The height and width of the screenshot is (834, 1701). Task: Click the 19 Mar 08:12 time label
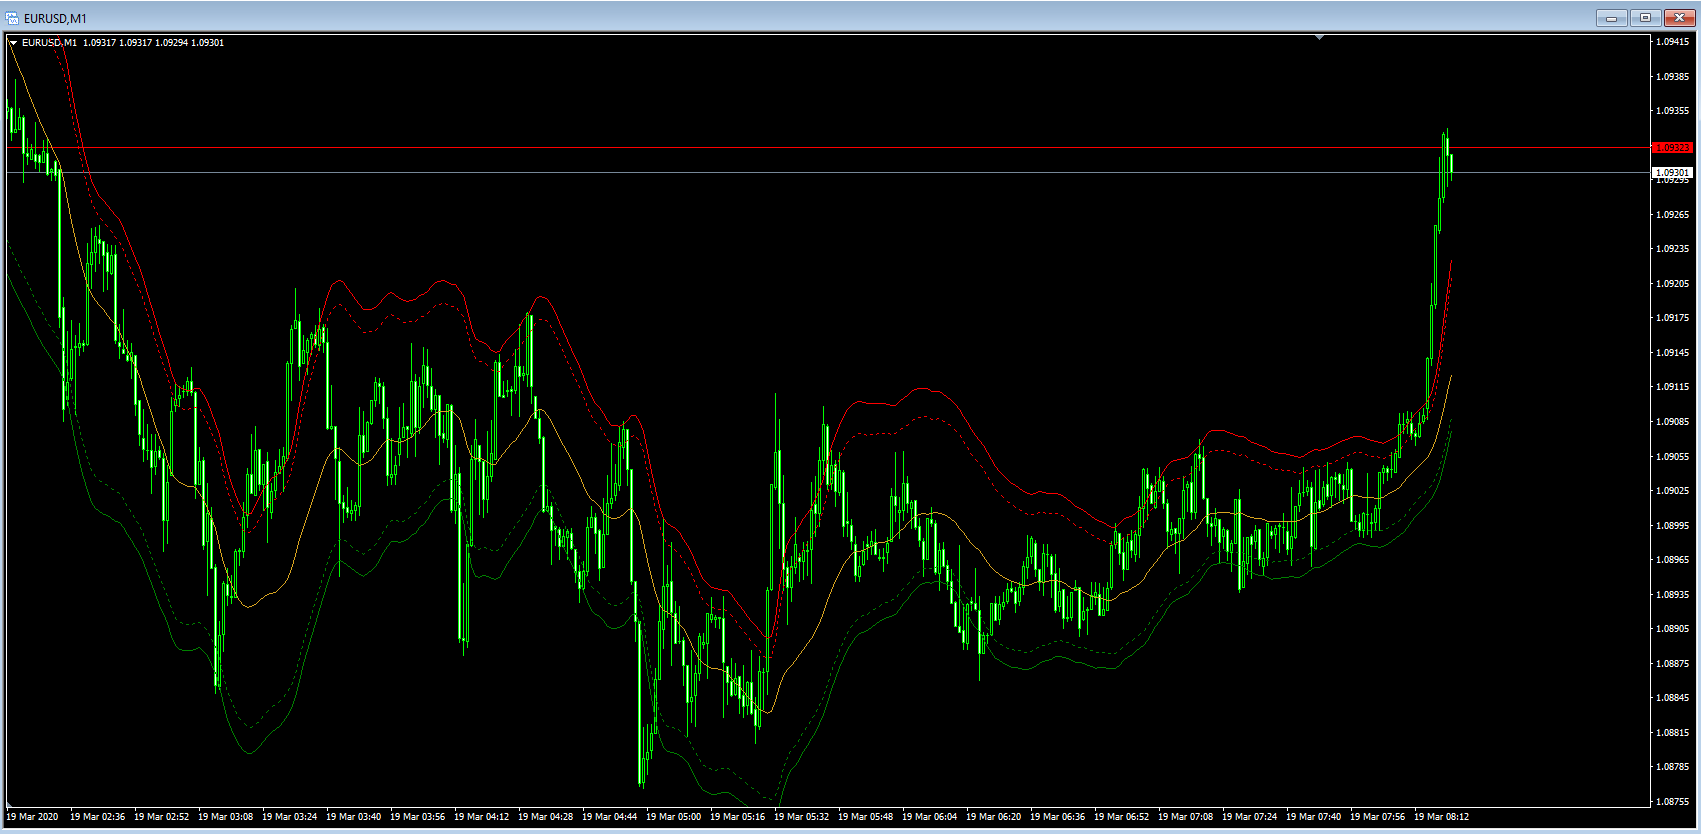click(1441, 817)
